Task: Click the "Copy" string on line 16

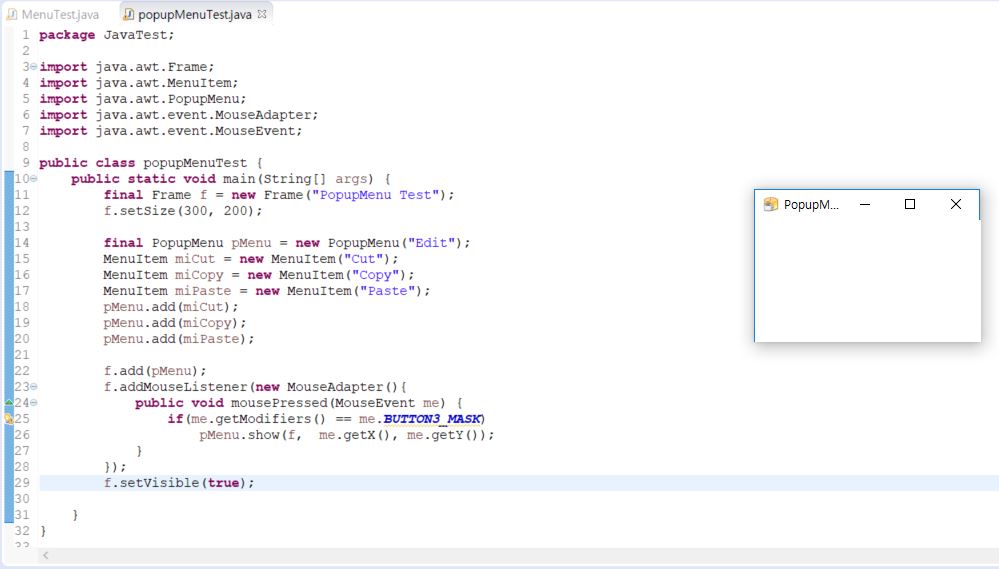Action: click(375, 275)
